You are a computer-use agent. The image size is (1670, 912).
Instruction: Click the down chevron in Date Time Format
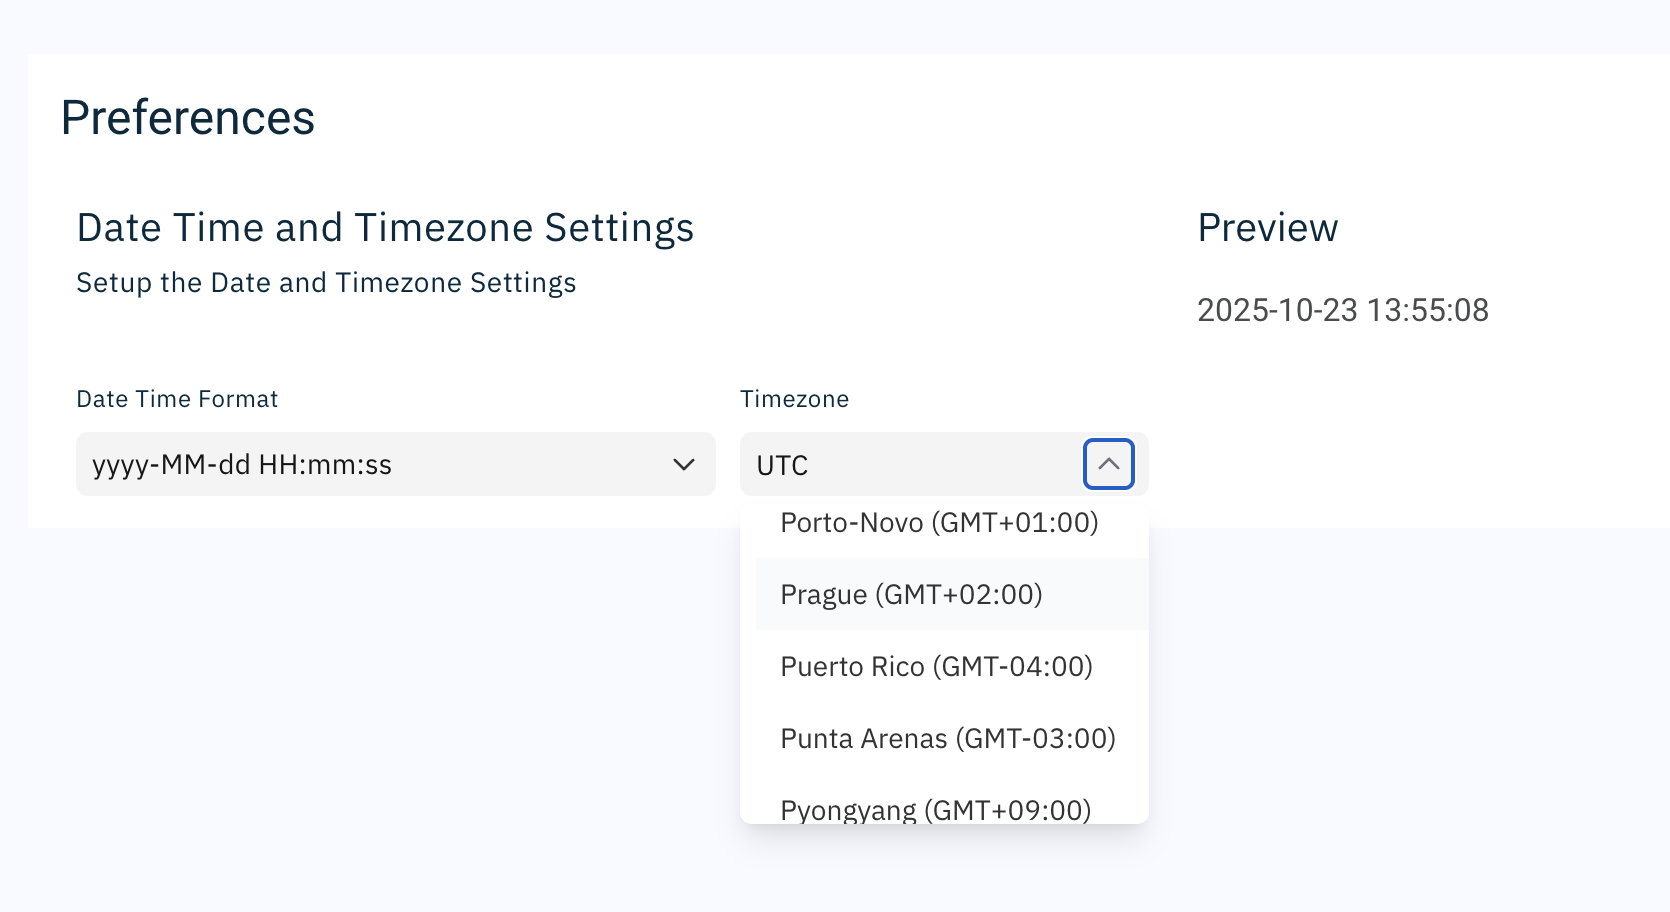click(x=684, y=464)
